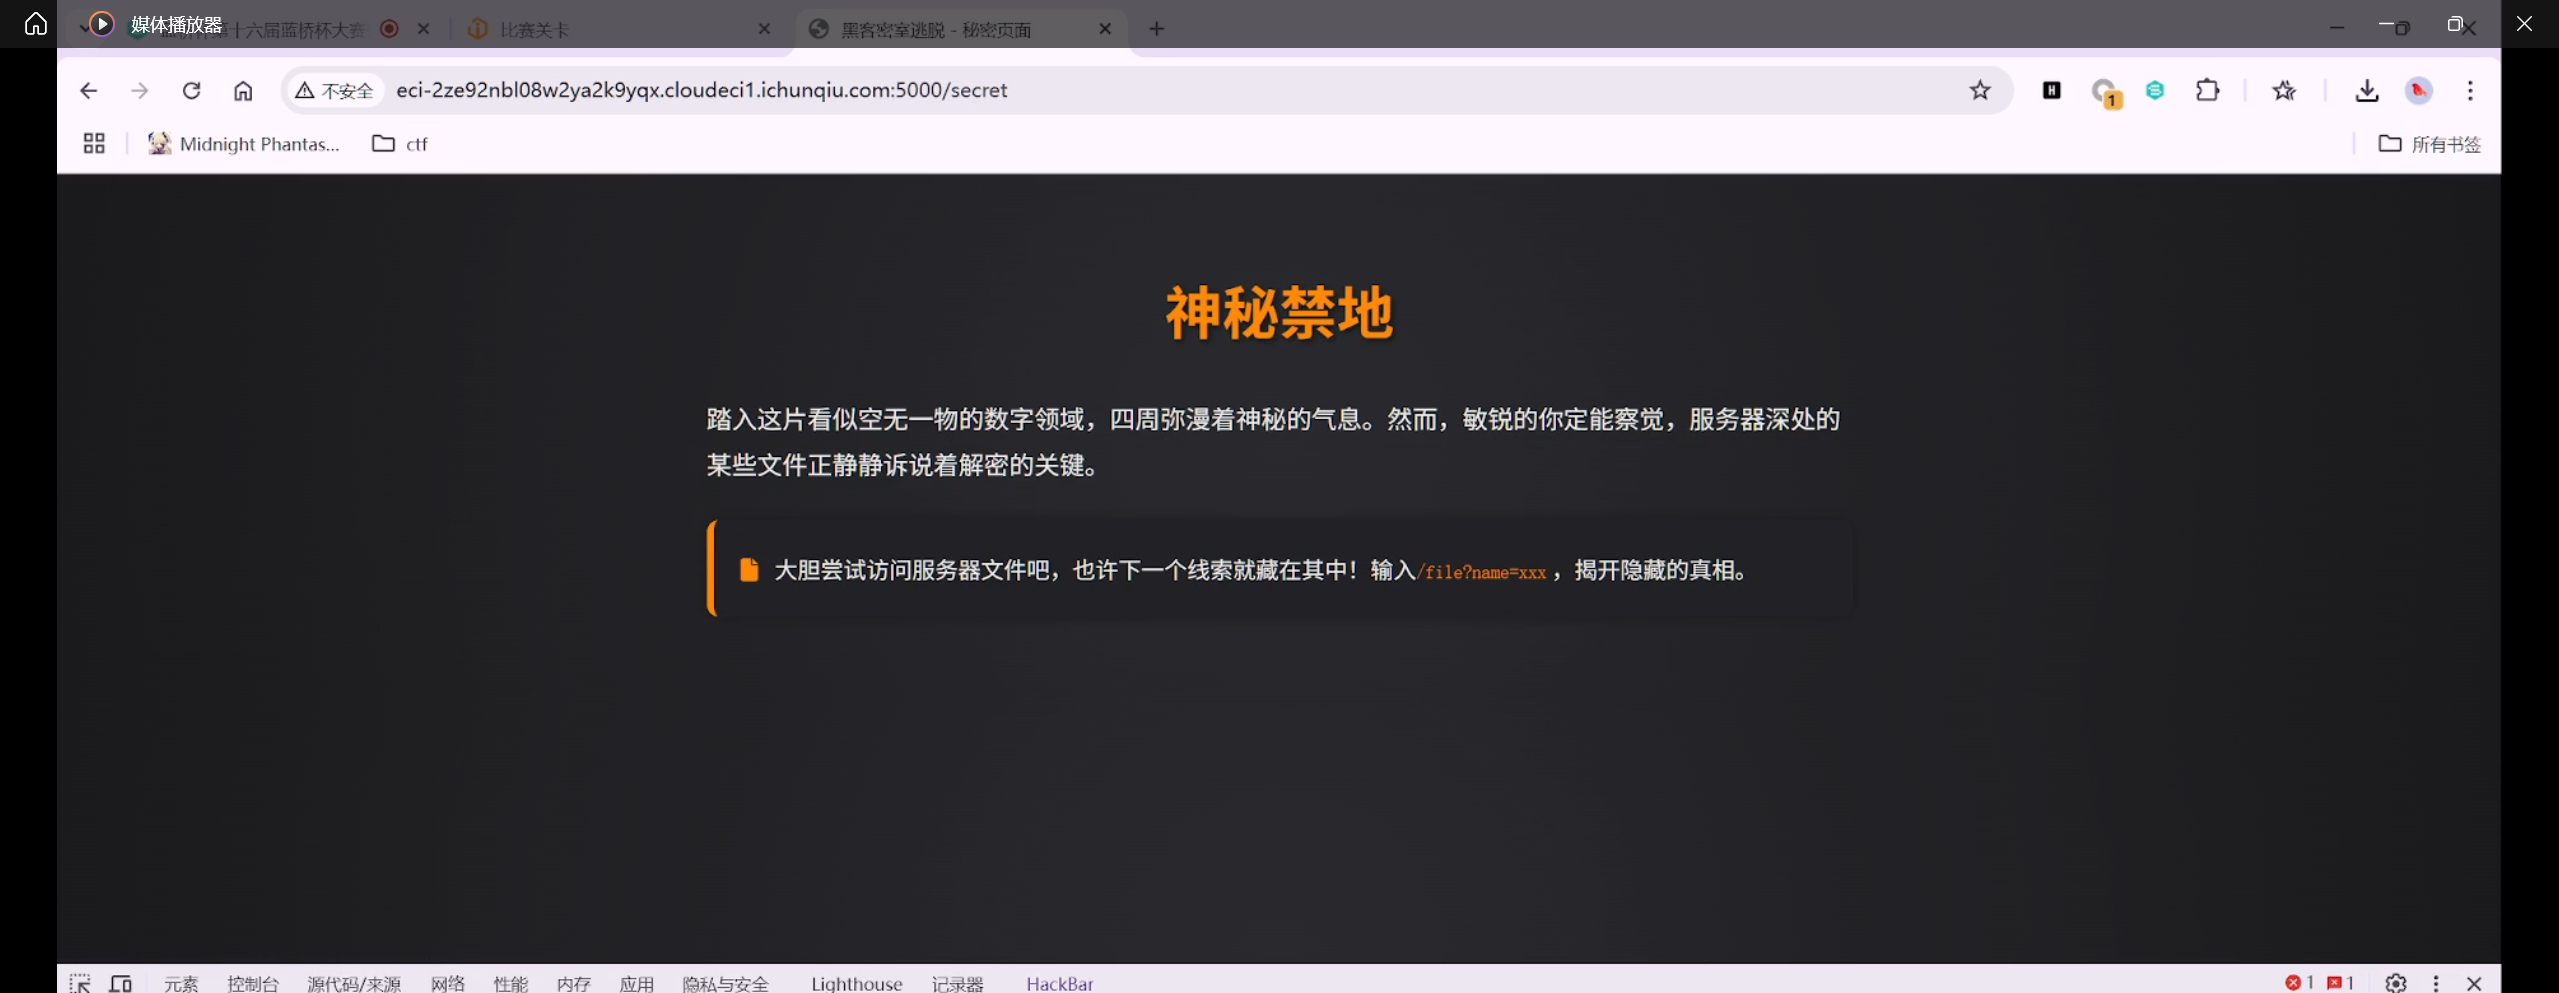Viewport: 2559px width, 993px height.
Task: Toggle DevTools inspect element picker
Action: pyautogui.click(x=80, y=983)
